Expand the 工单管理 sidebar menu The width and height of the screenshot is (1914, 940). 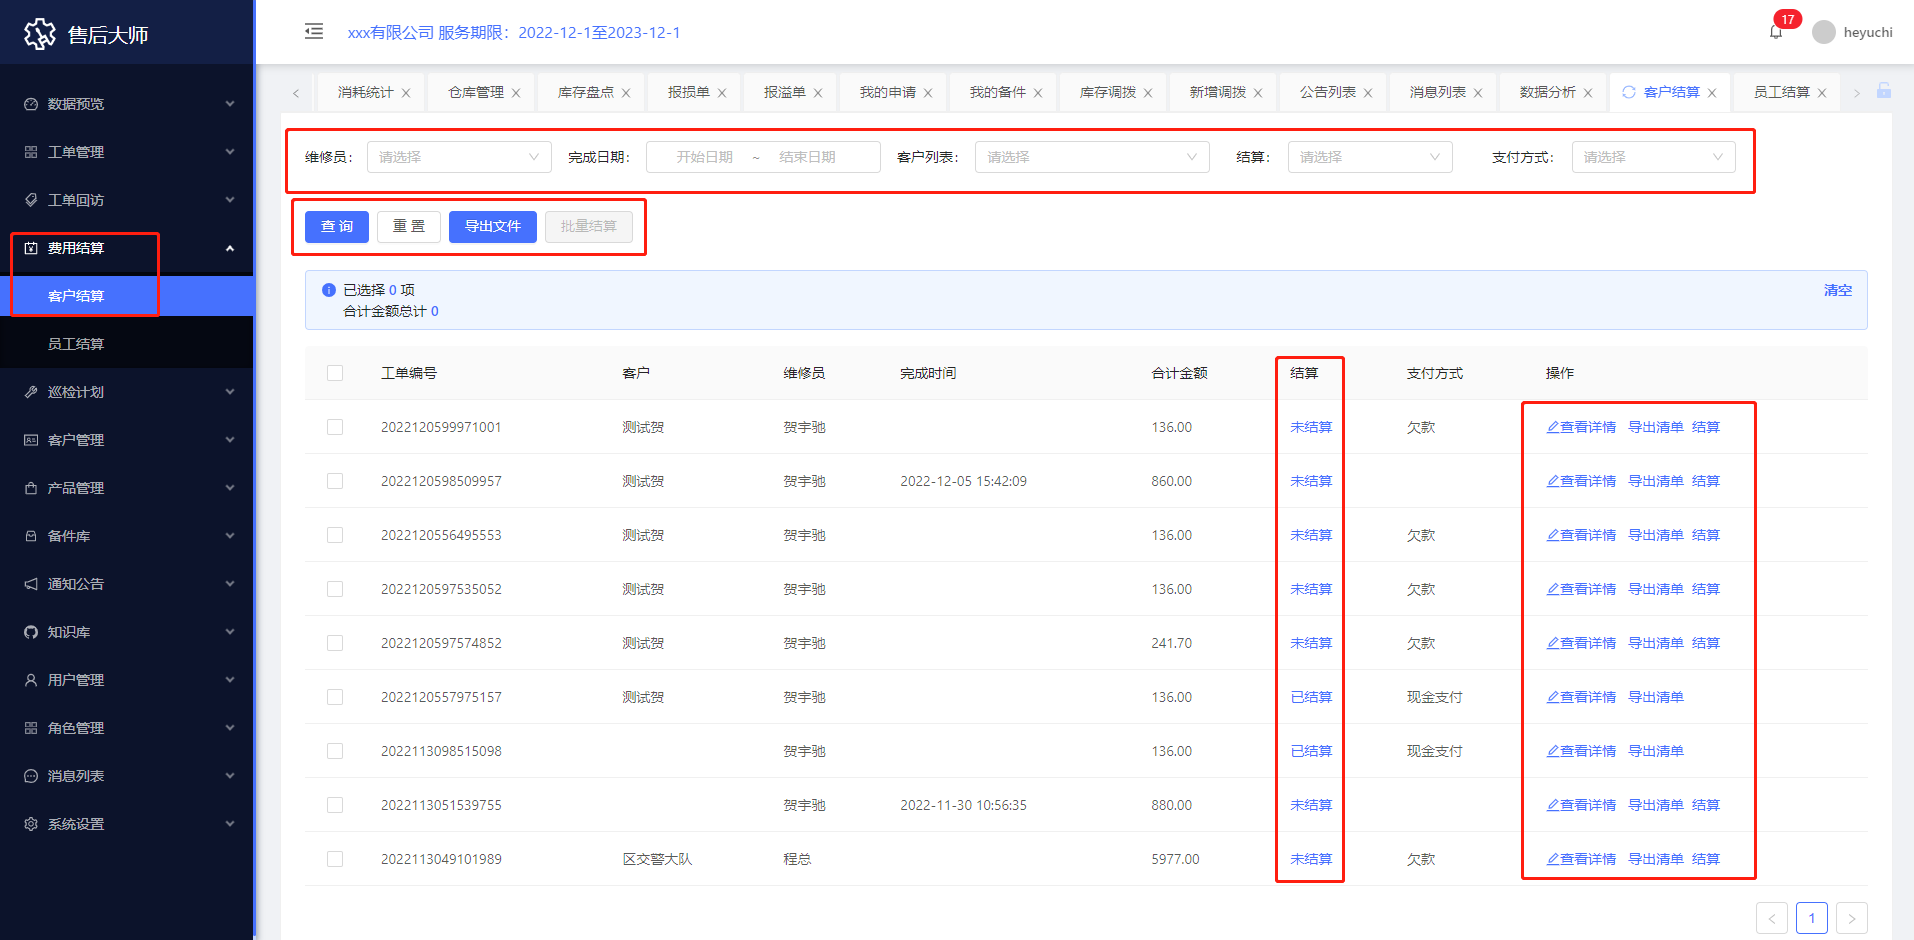128,152
